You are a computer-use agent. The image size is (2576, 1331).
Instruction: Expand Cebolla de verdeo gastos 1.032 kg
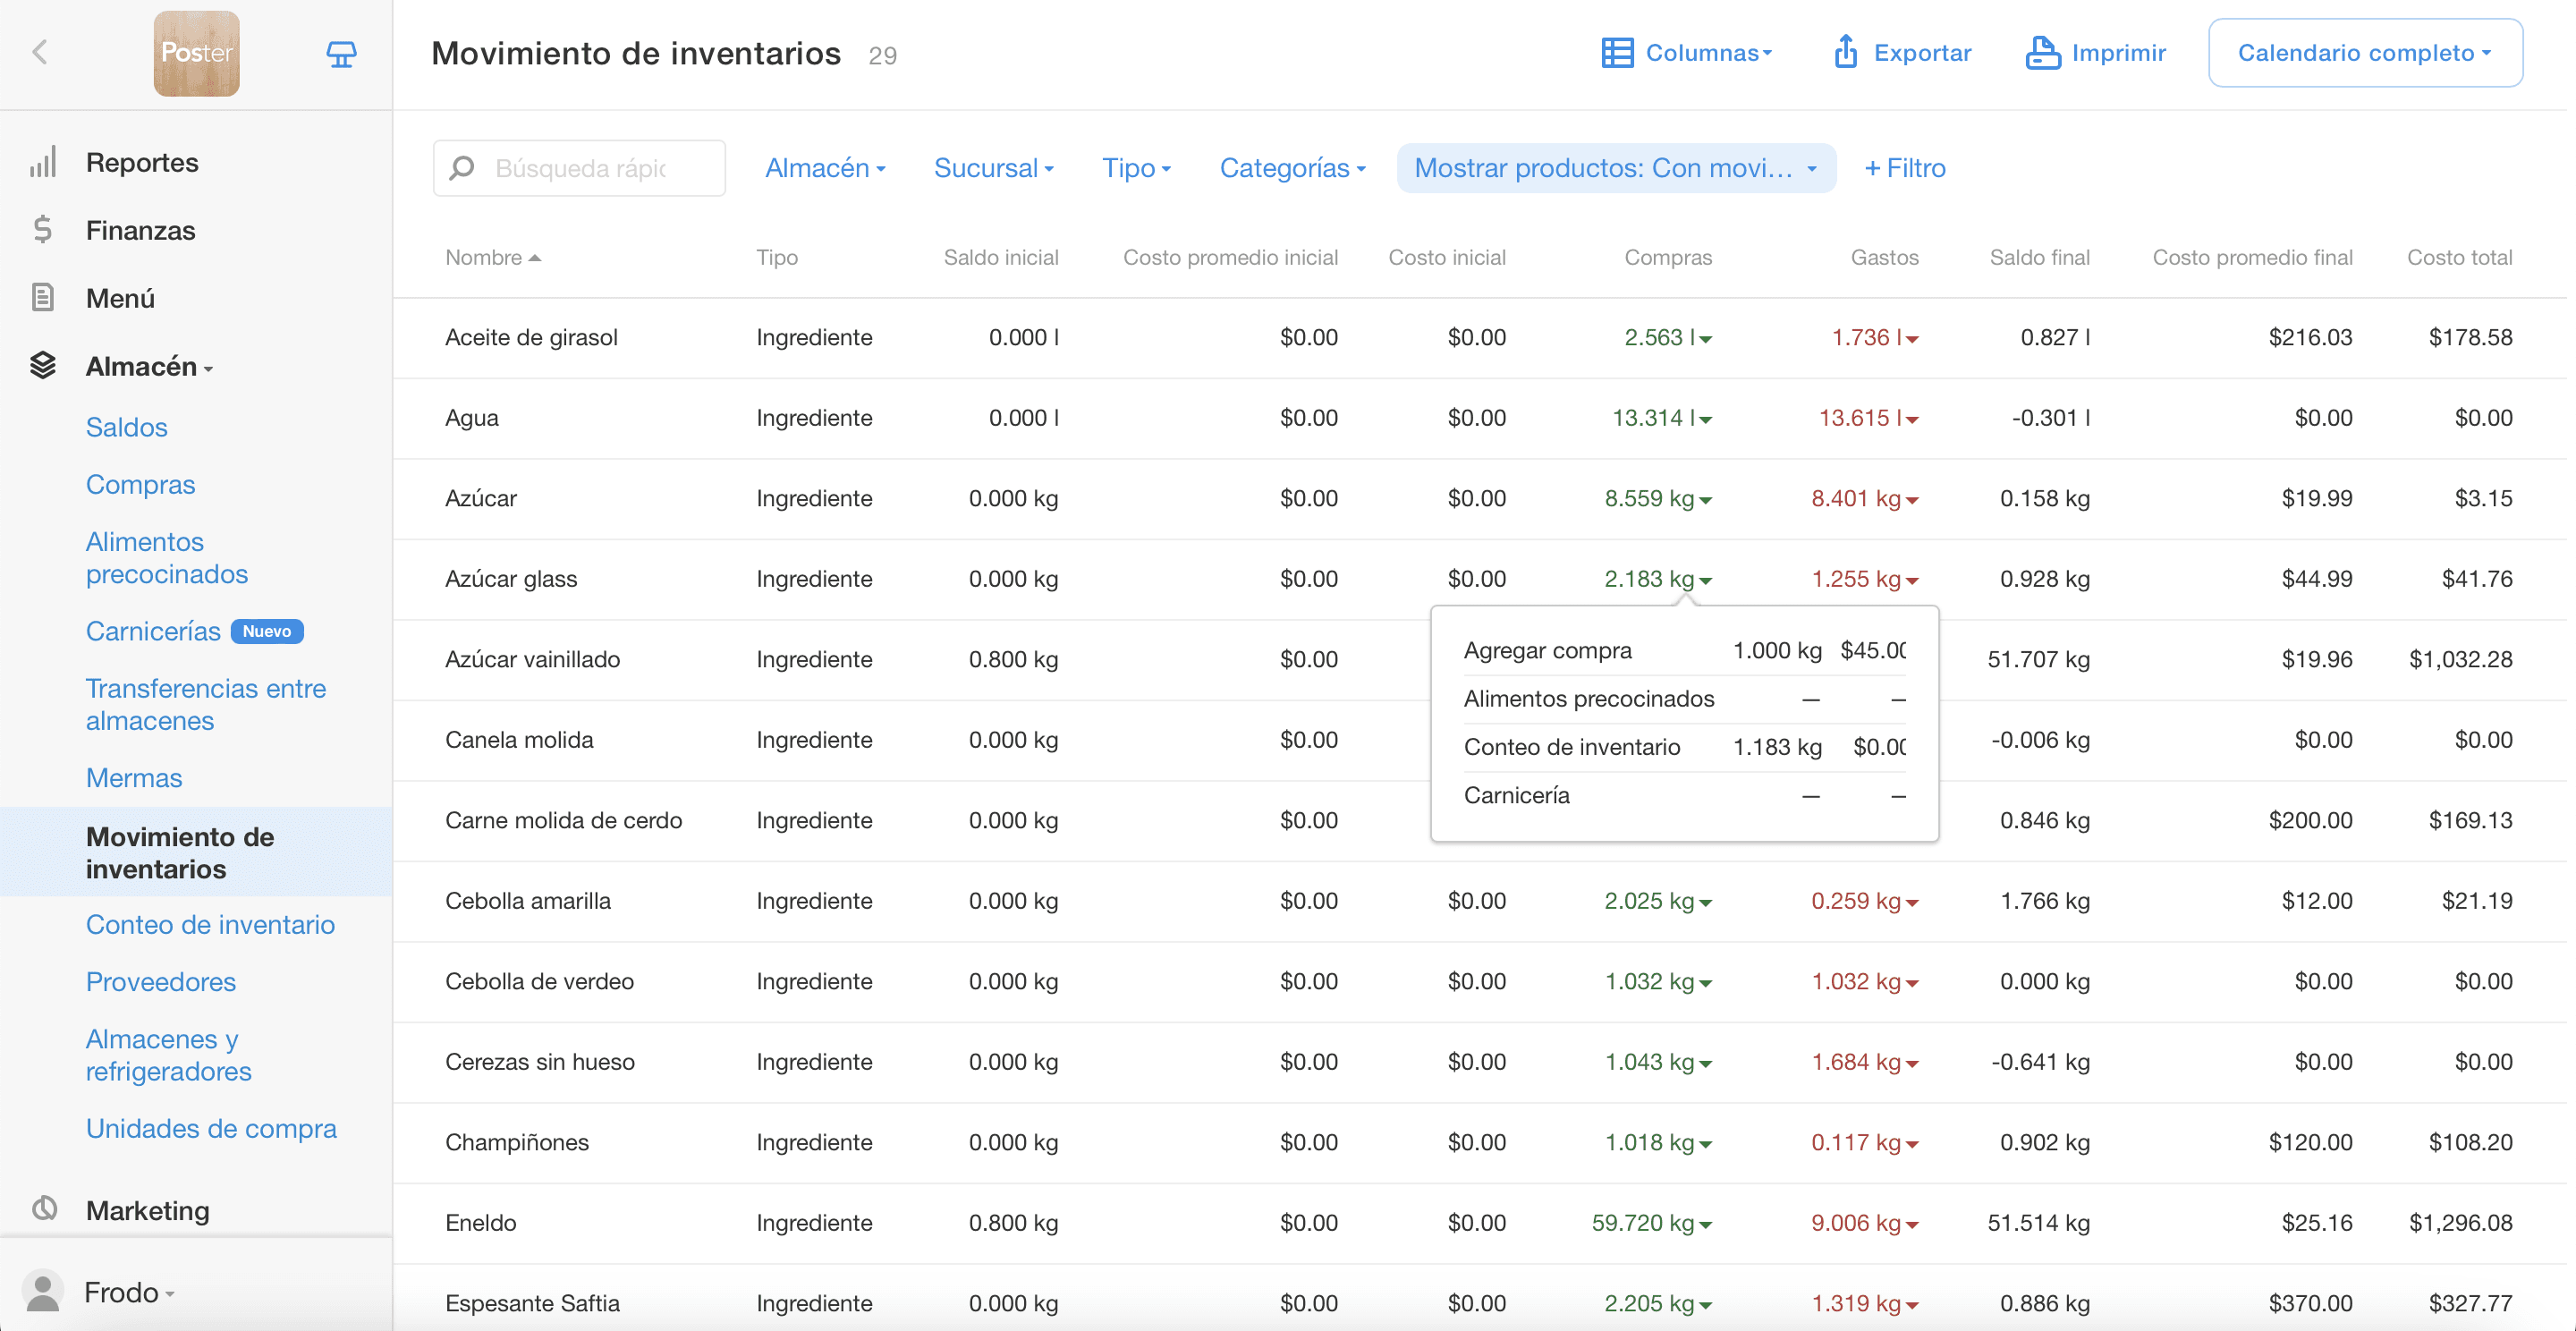1864,981
